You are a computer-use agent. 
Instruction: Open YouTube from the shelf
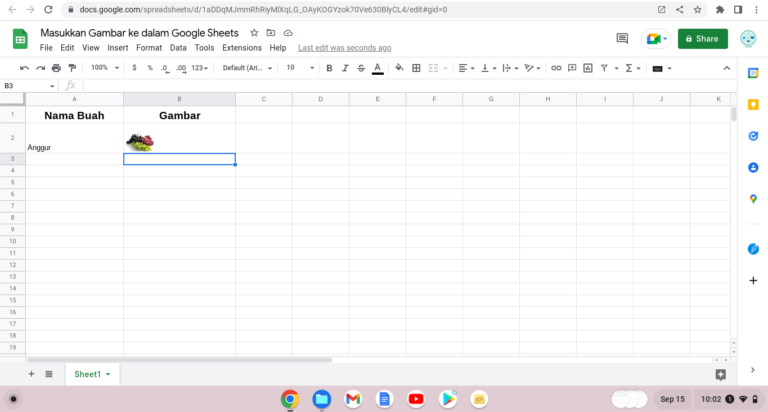pos(416,399)
